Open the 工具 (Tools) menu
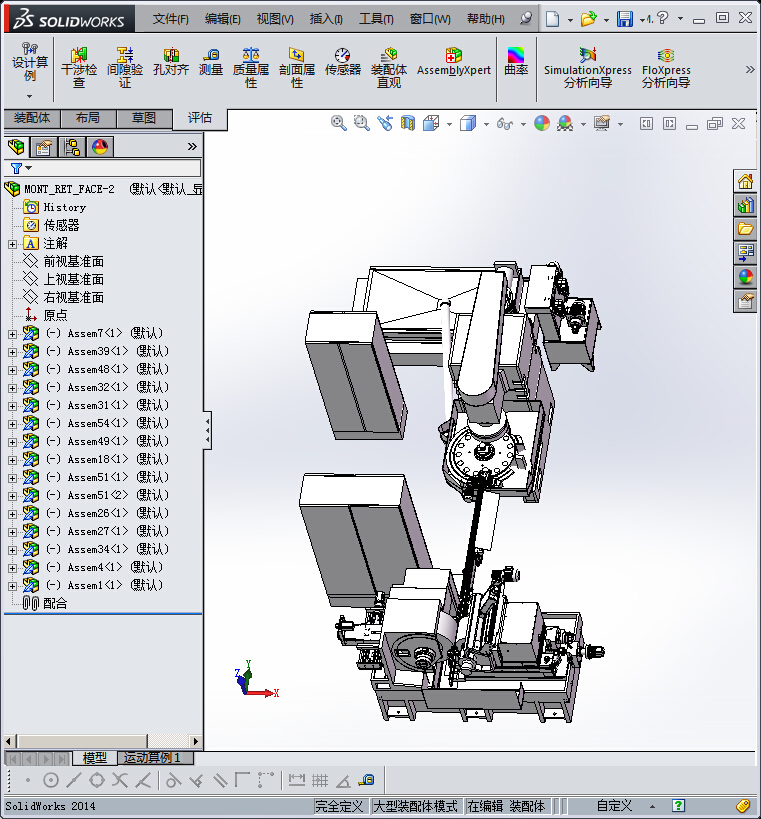Screen dimensions: 761x819 click(x=376, y=19)
